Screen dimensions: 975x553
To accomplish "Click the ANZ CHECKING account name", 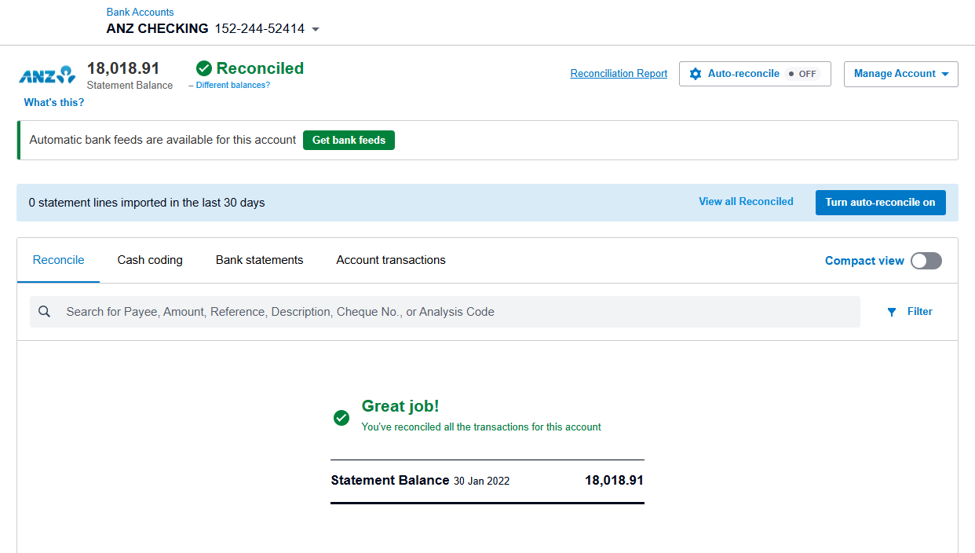I will pyautogui.click(x=157, y=29).
